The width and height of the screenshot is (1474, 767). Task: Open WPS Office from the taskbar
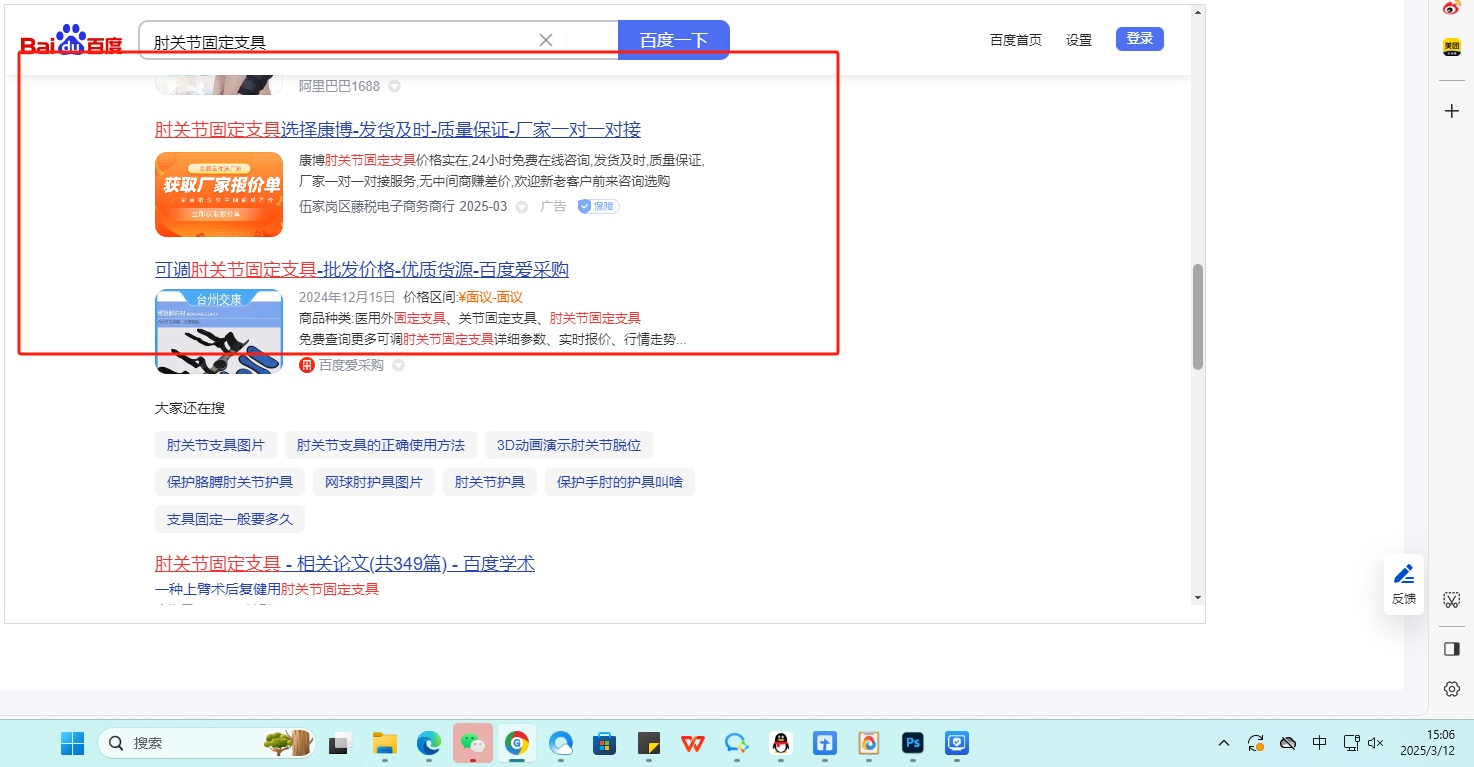click(692, 743)
